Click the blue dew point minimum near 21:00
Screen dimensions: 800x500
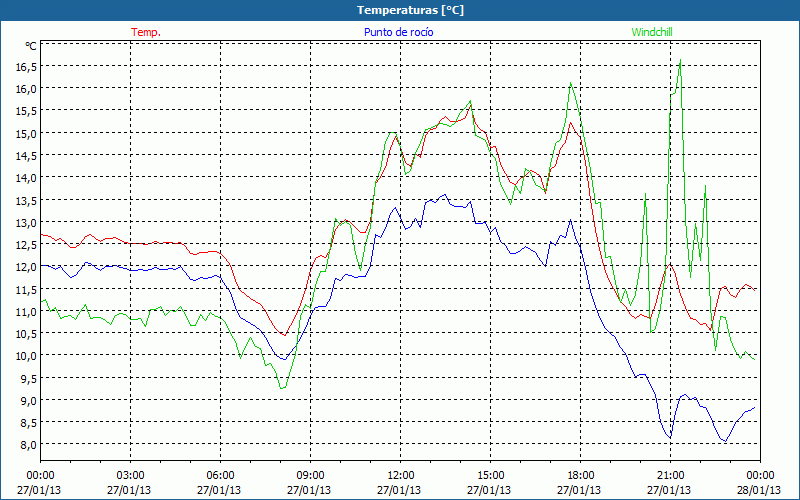coord(670,437)
